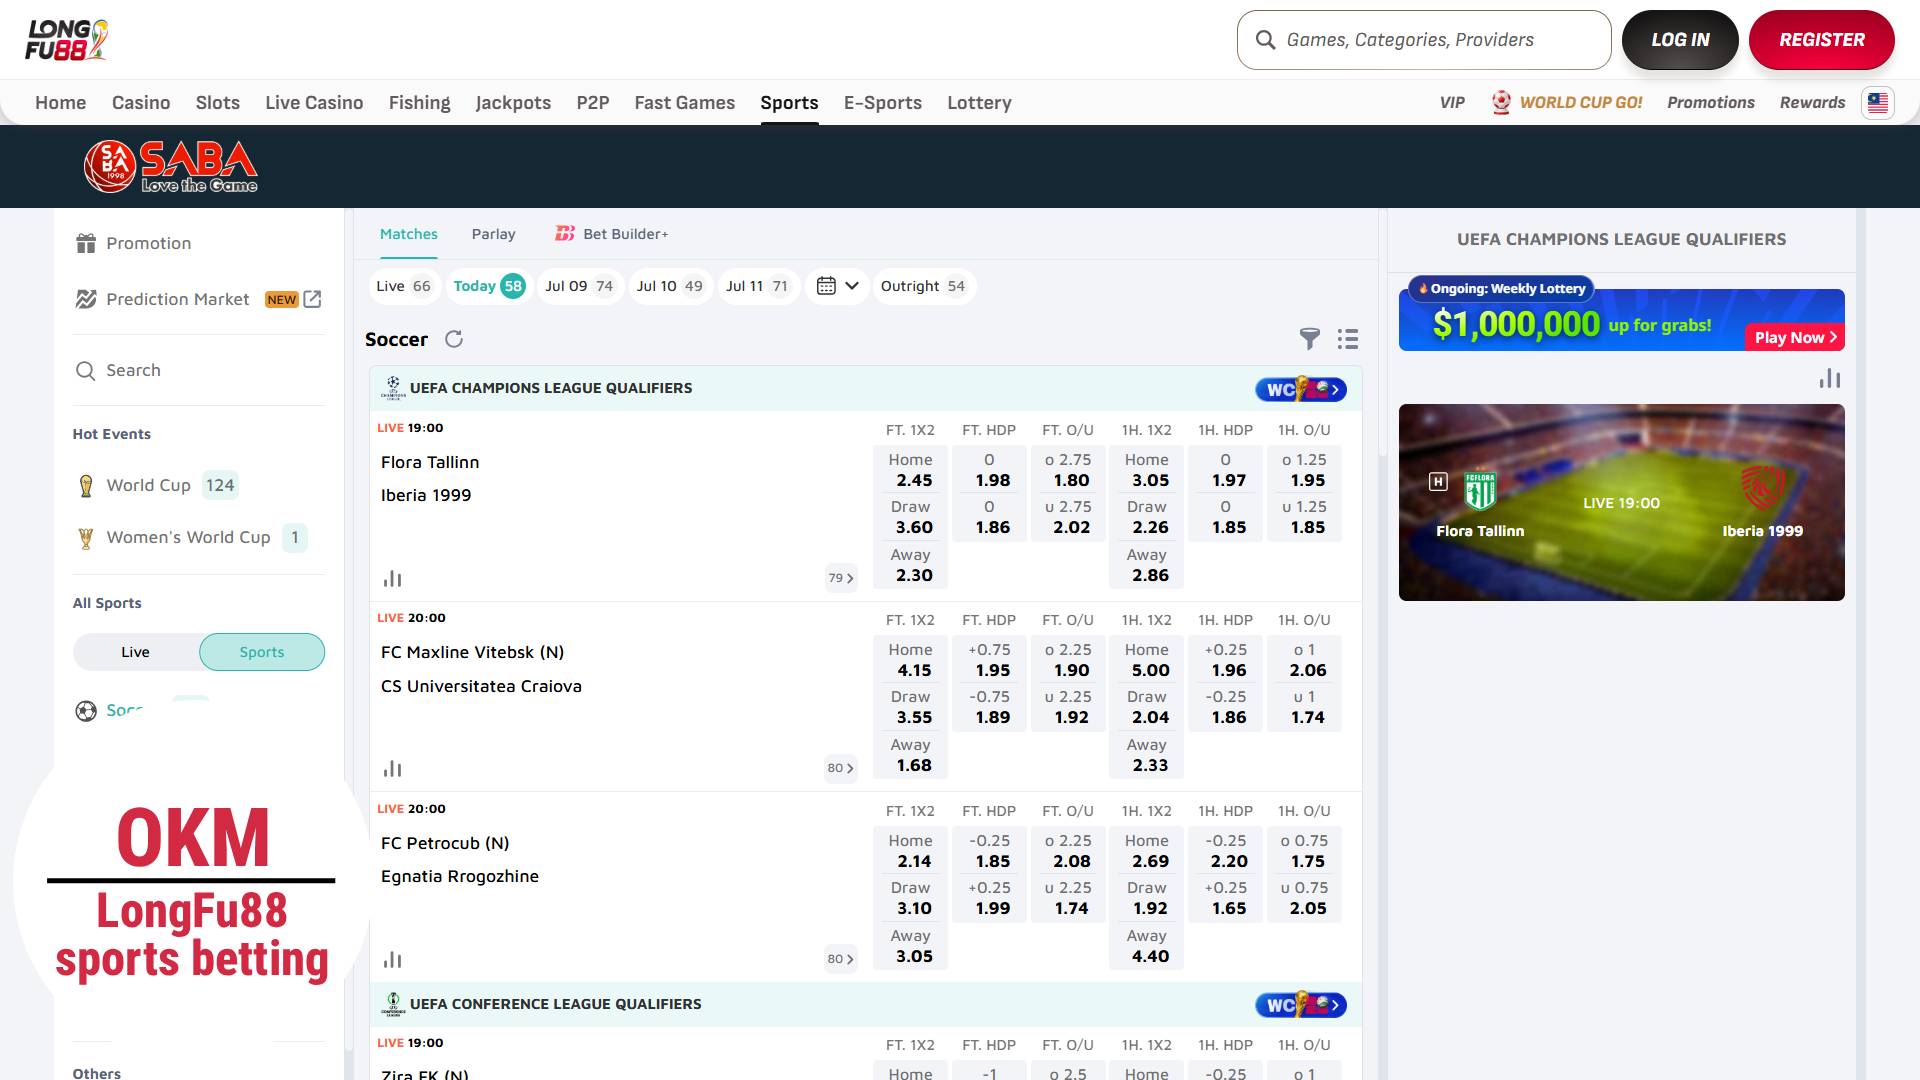
Task: Refresh the Soccer odds list
Action: point(454,339)
